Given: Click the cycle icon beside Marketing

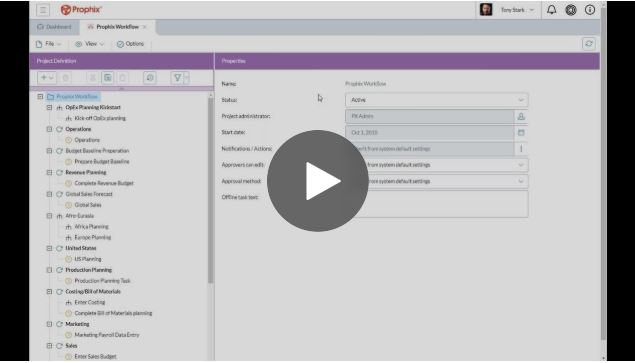Looking at the screenshot, I should tap(60, 324).
